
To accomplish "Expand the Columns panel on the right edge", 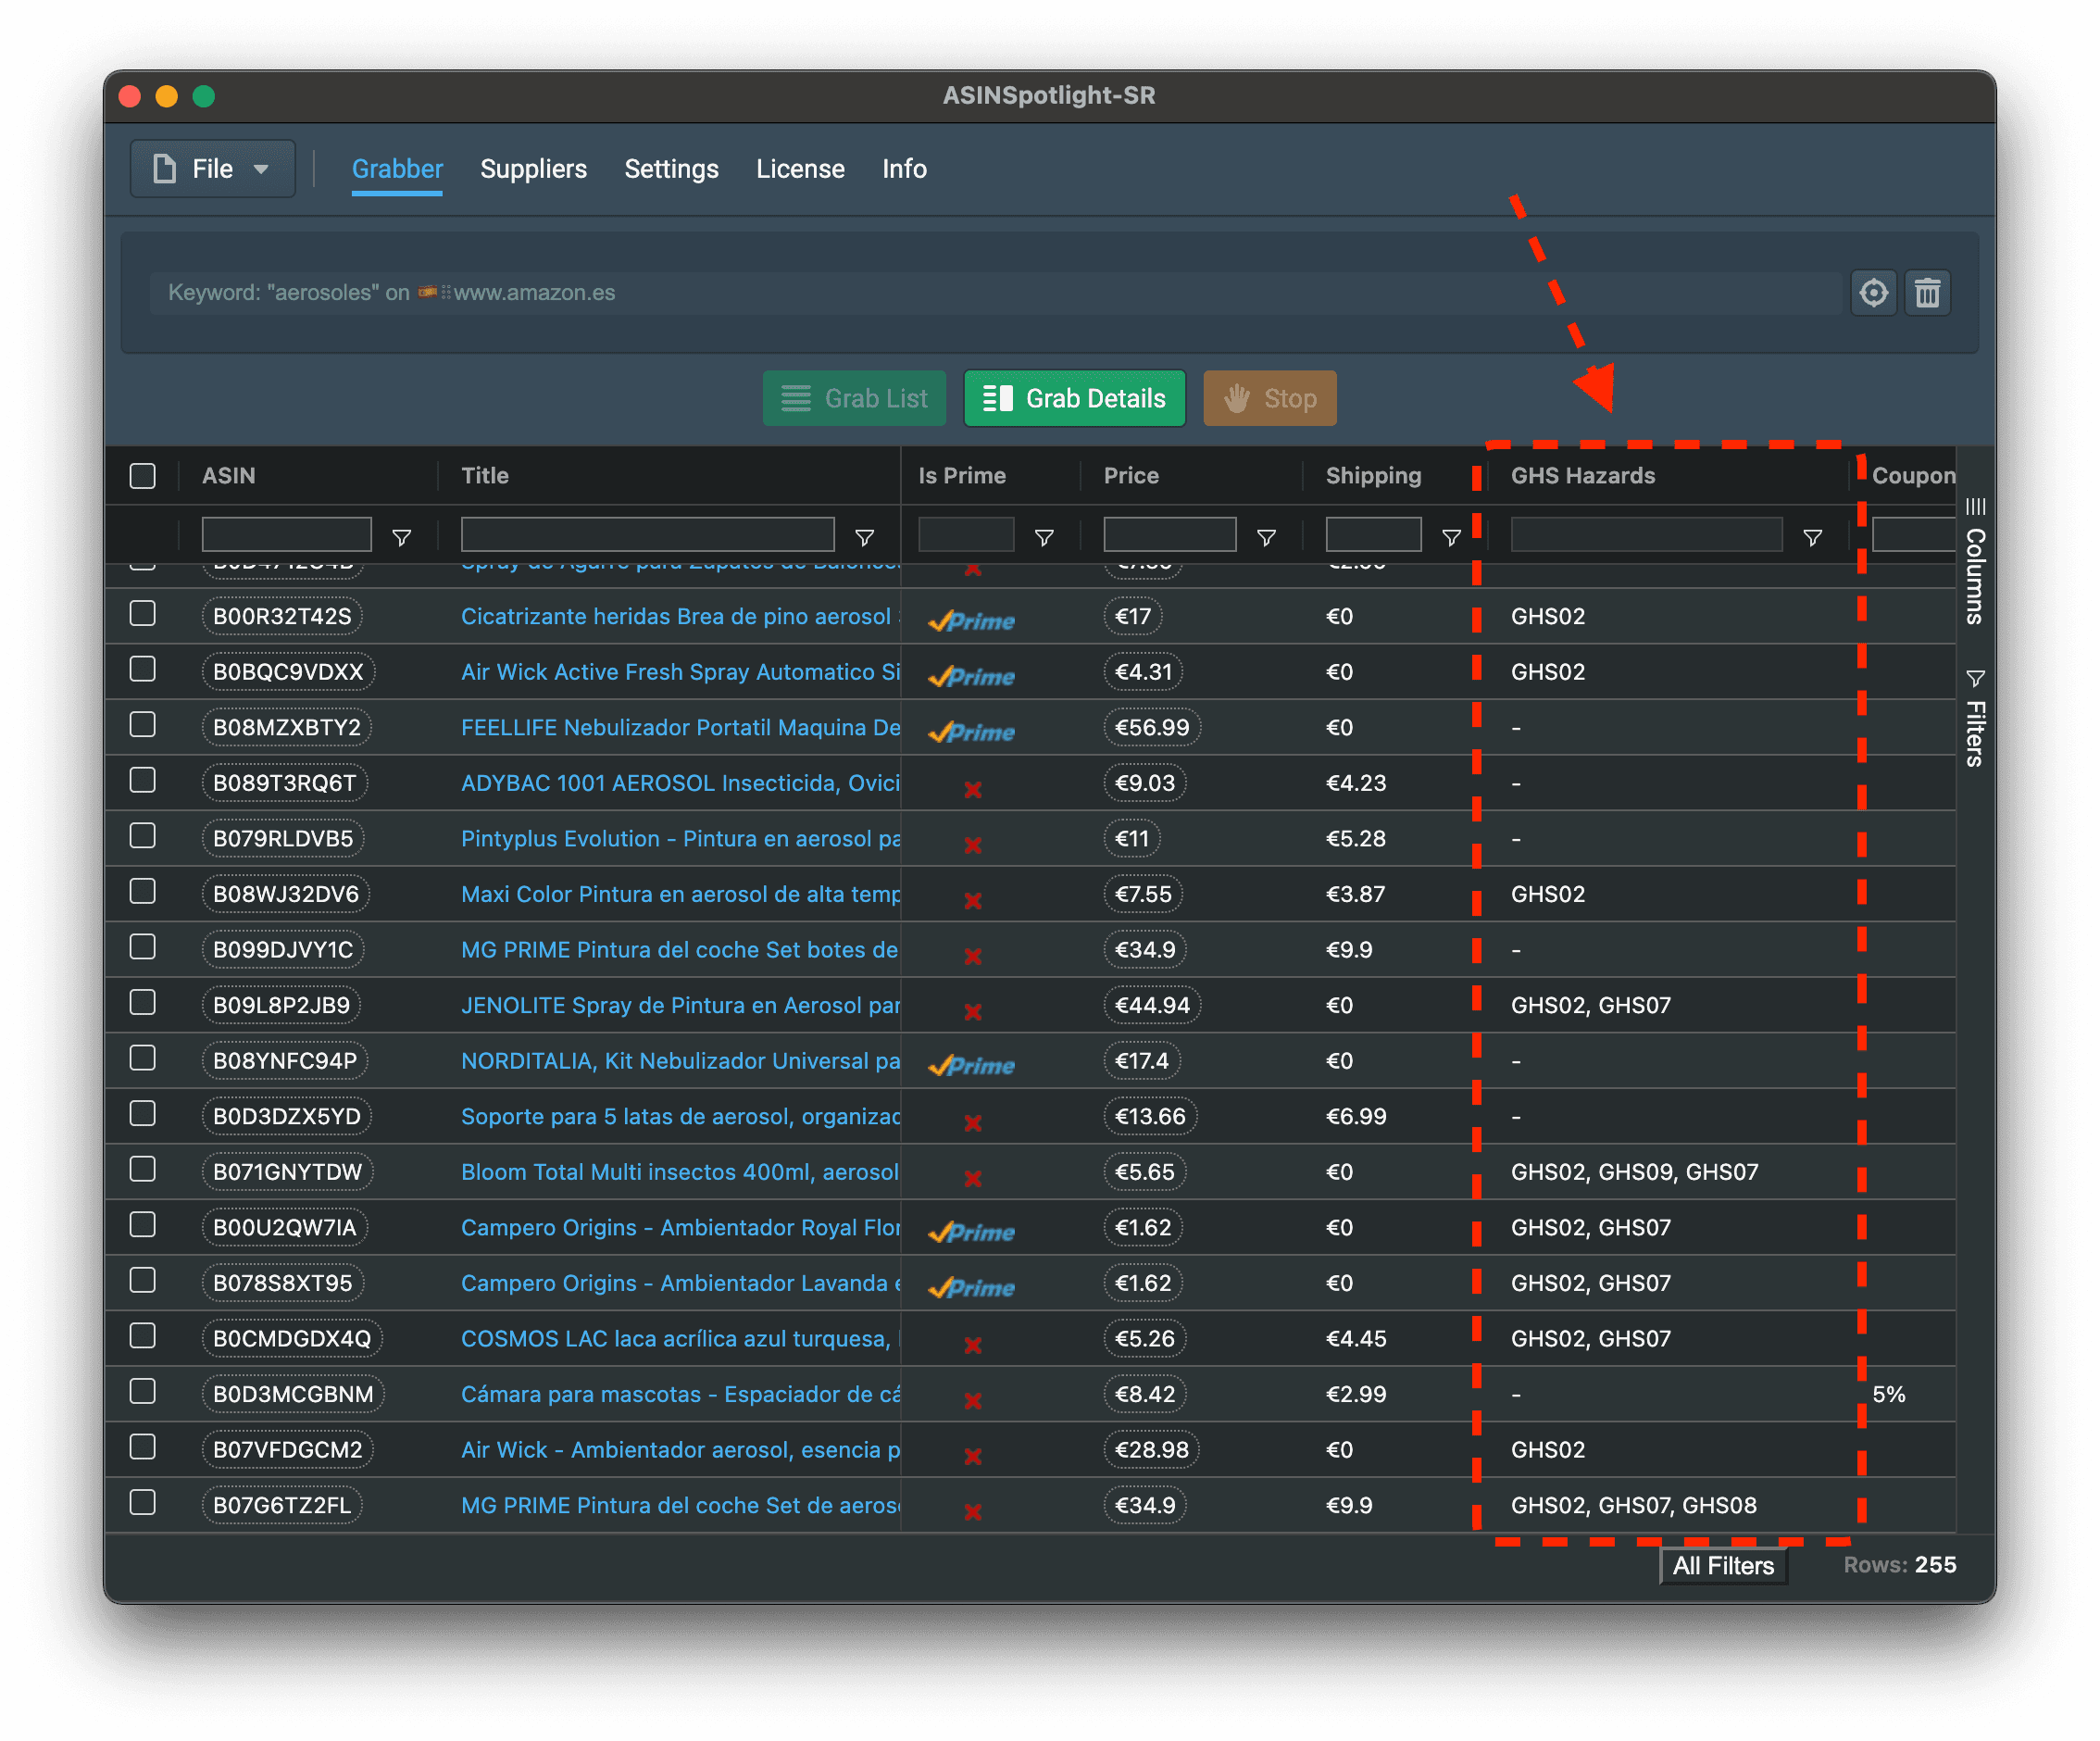I will pos(1975,560).
